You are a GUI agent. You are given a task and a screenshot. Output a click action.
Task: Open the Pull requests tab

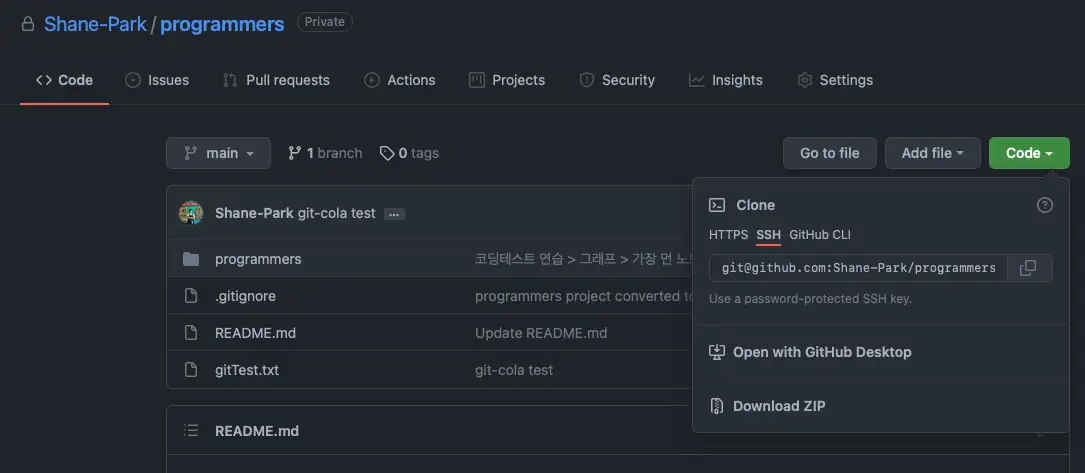coord(276,80)
